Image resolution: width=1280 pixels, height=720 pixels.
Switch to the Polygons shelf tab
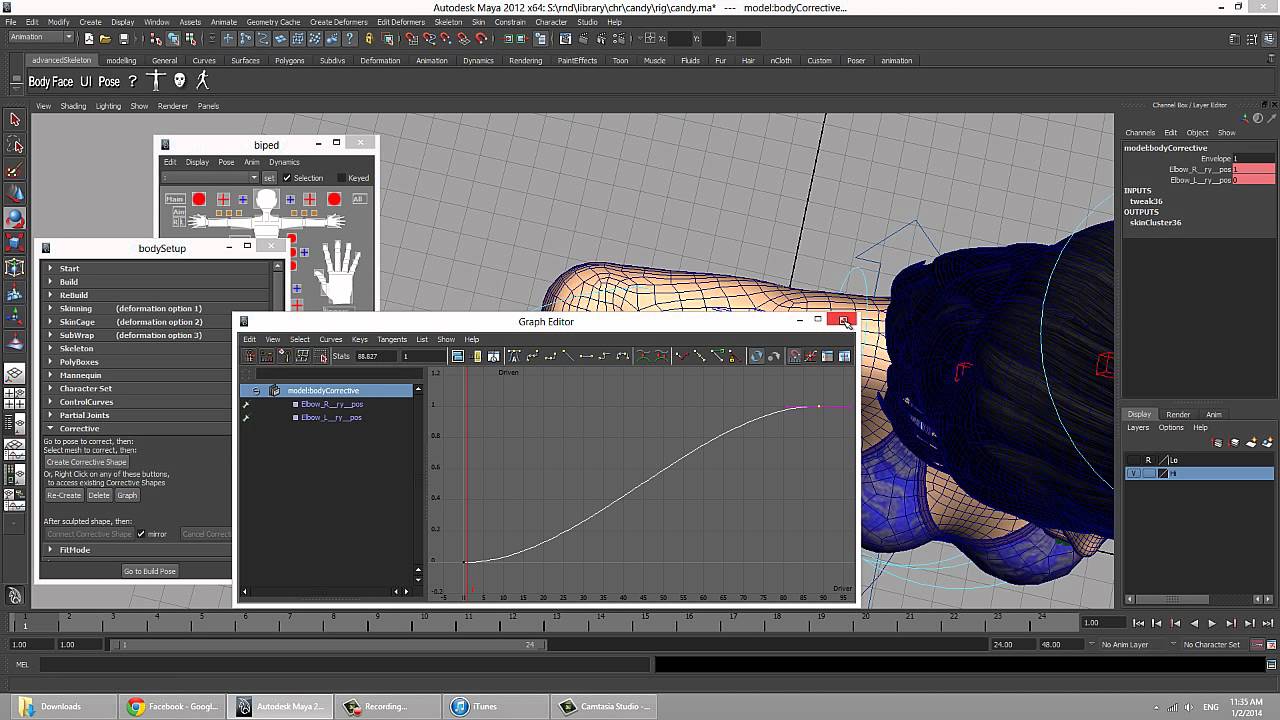290,60
